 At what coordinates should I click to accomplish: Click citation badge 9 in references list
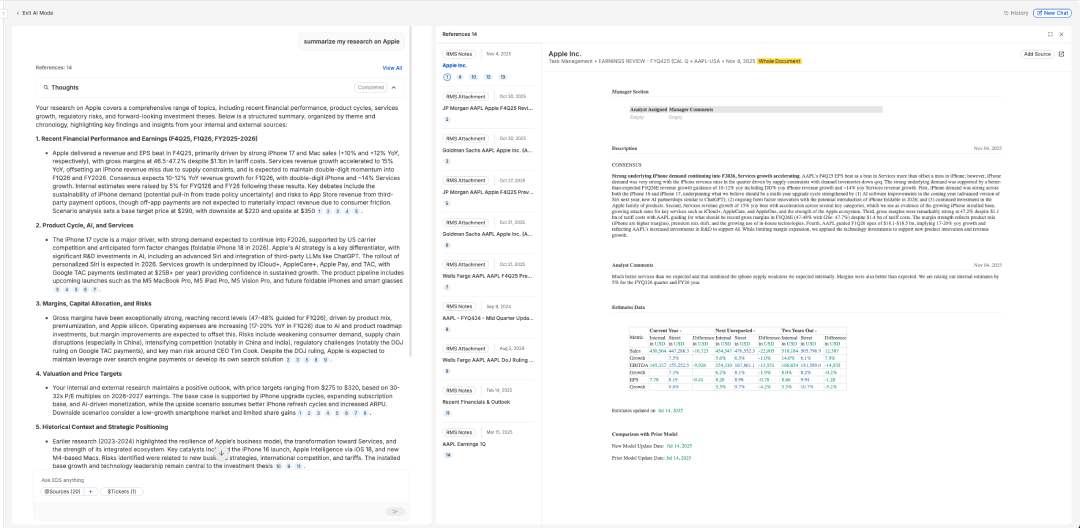pos(447,372)
